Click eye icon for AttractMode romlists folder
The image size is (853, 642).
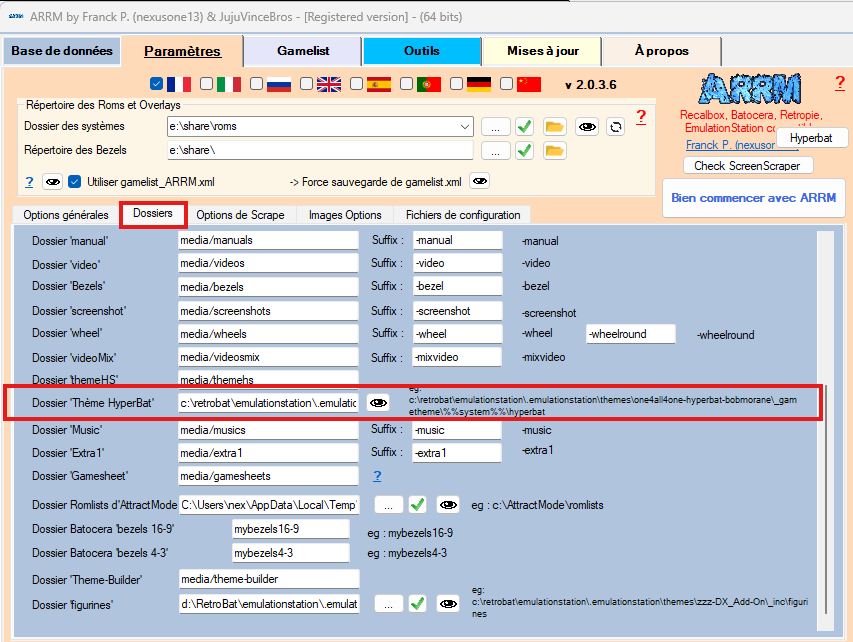click(448, 505)
